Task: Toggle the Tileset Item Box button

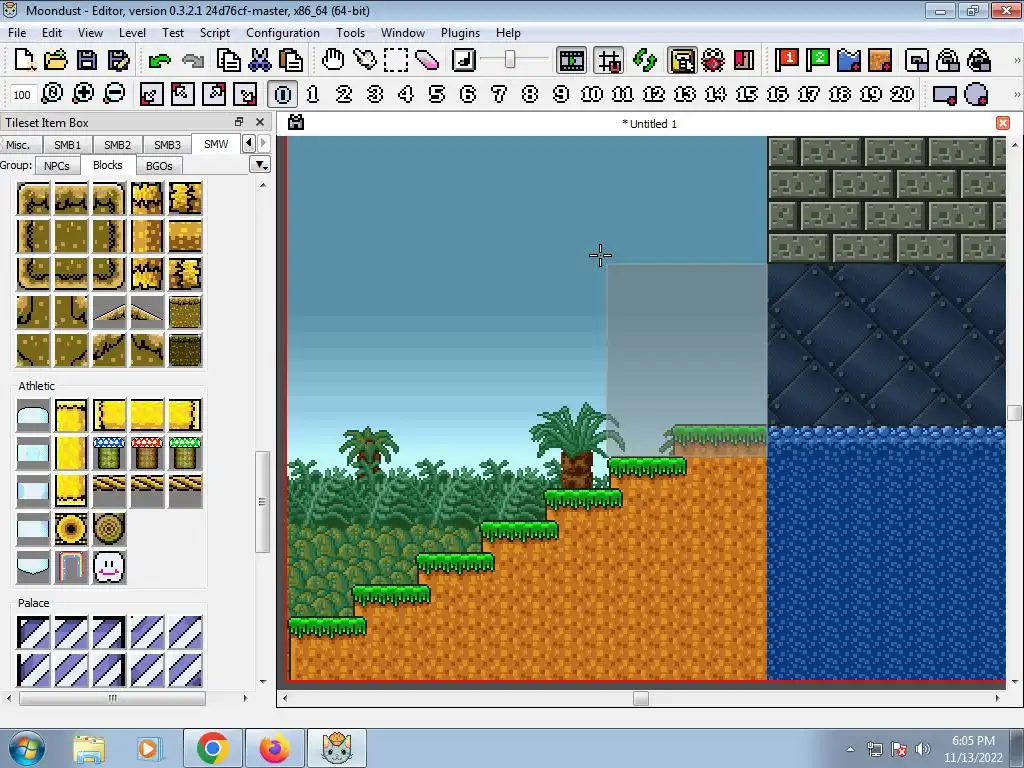Action: point(682,61)
